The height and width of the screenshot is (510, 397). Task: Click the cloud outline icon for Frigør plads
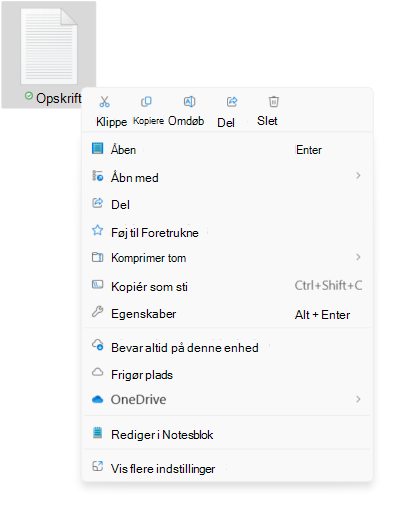pos(97,372)
